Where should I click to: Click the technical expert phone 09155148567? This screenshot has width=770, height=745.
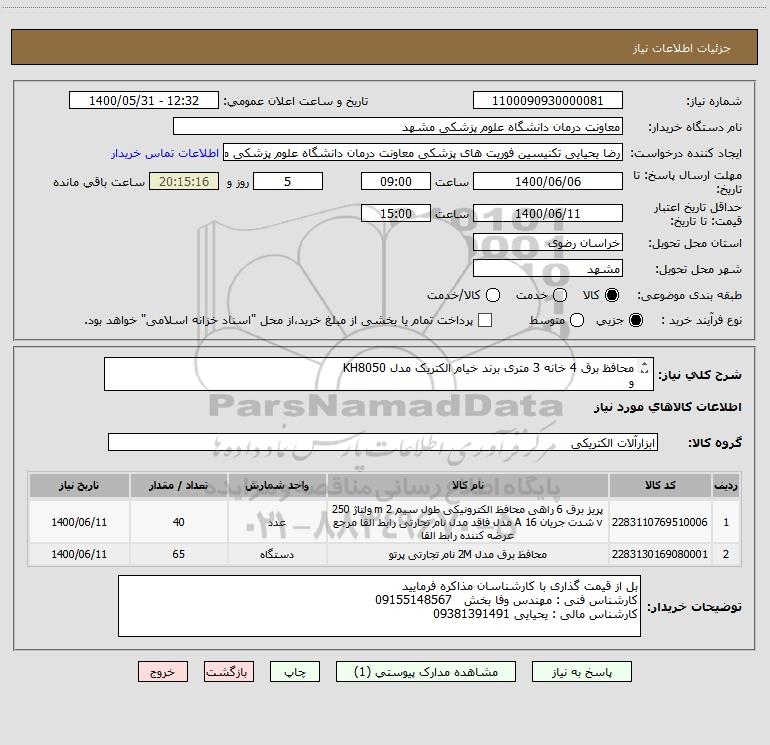point(413,600)
